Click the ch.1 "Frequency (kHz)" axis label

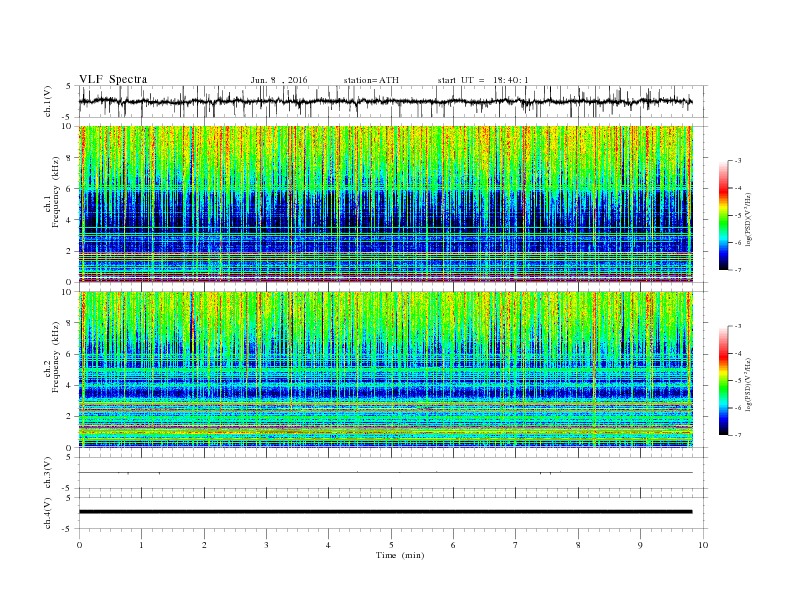click(56, 192)
